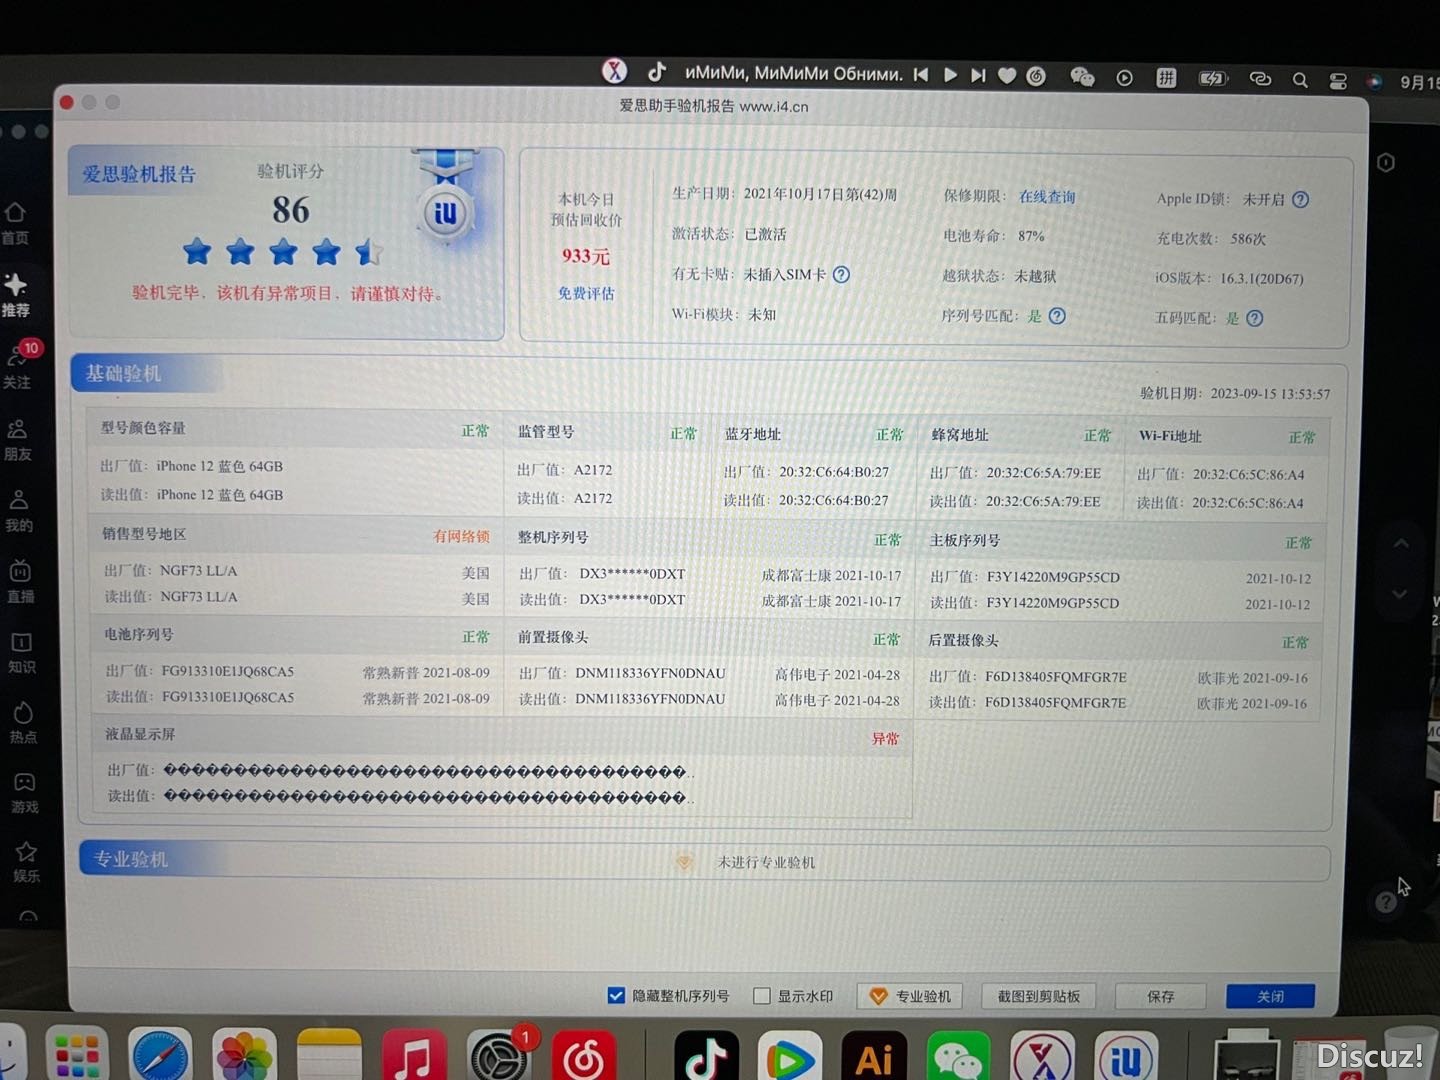Open 朋友 in the background sidebar
1440x1080 pixels.
17,440
